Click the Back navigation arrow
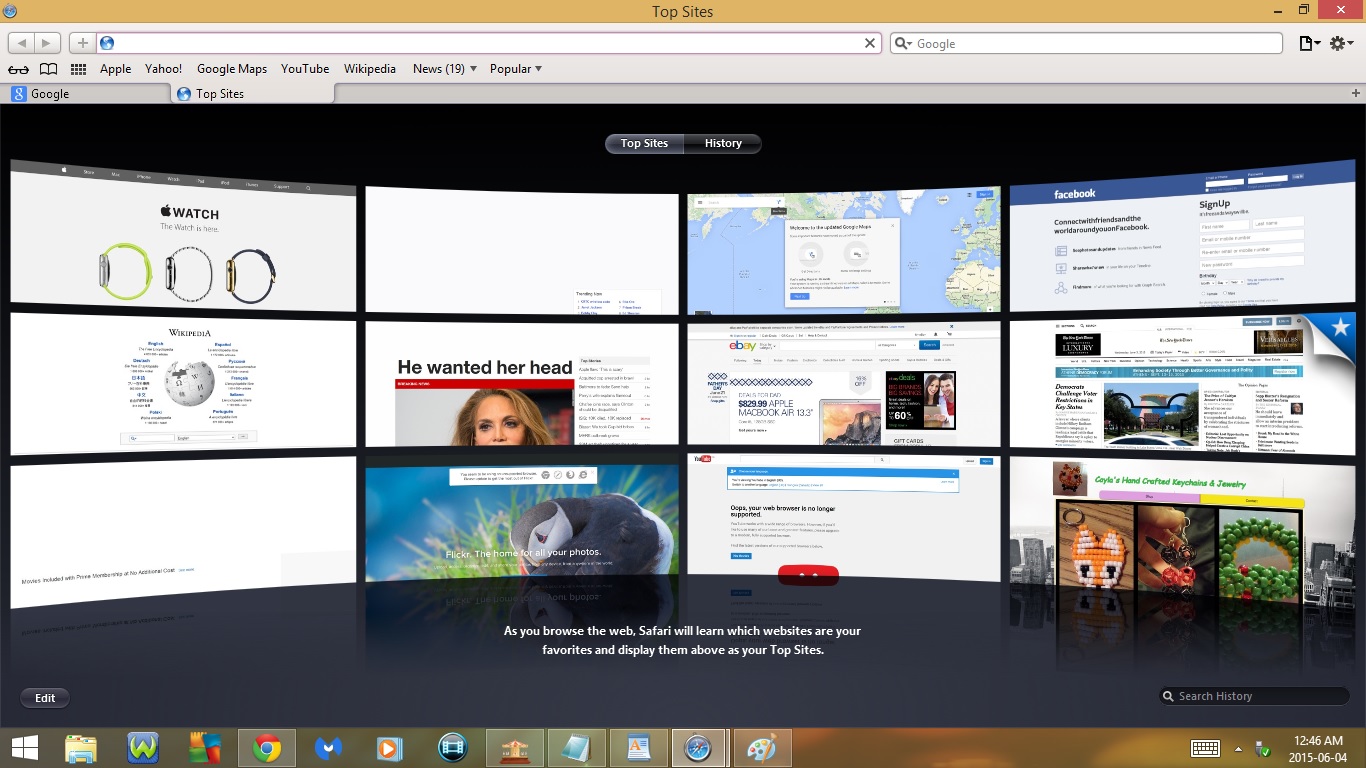 pyautogui.click(x=22, y=43)
